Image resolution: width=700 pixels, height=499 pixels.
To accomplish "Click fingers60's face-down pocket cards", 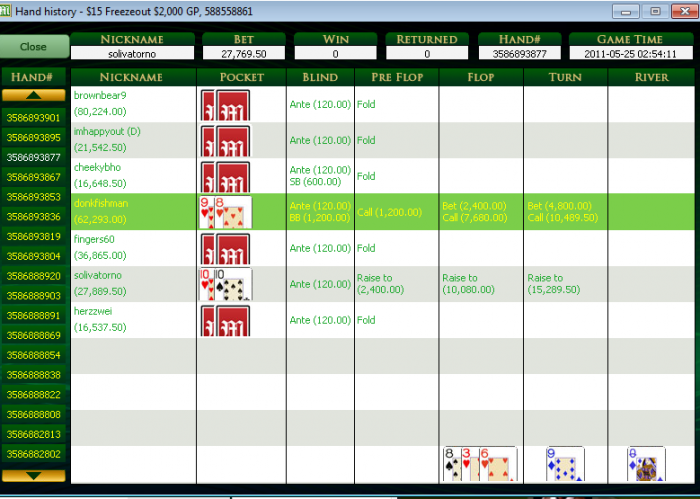I will [x=225, y=249].
